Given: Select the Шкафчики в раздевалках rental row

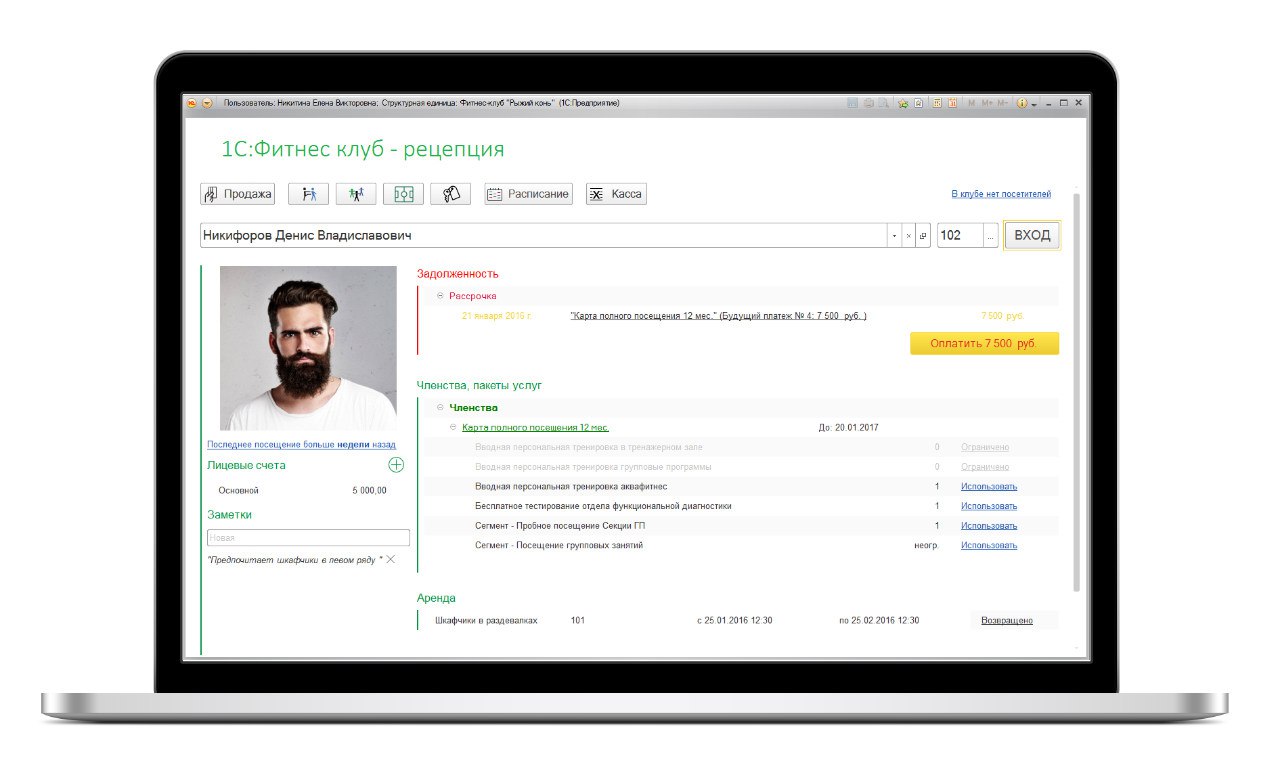Looking at the screenshot, I should click(x=740, y=621).
